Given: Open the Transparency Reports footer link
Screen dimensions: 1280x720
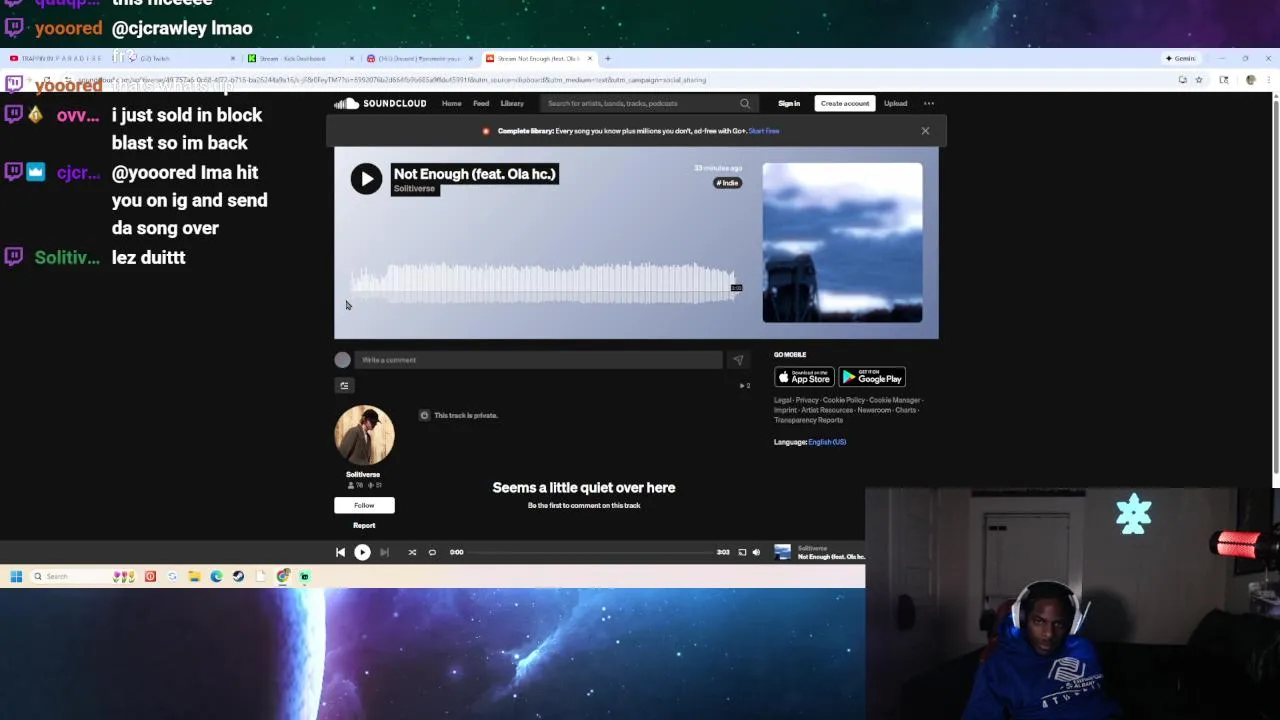Looking at the screenshot, I should [808, 420].
